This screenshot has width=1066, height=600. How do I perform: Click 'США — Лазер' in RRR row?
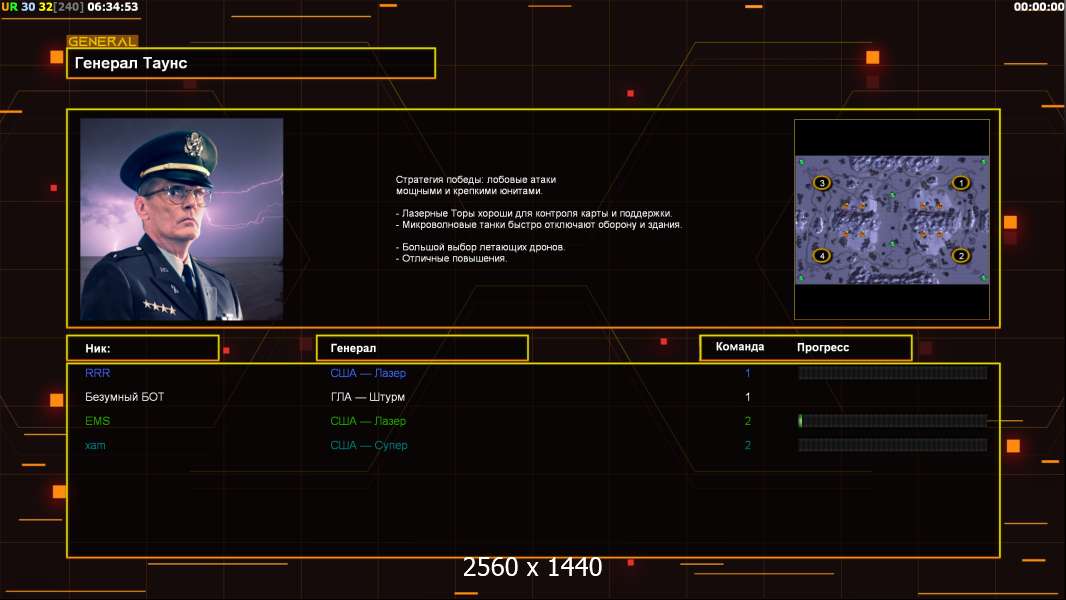(368, 373)
